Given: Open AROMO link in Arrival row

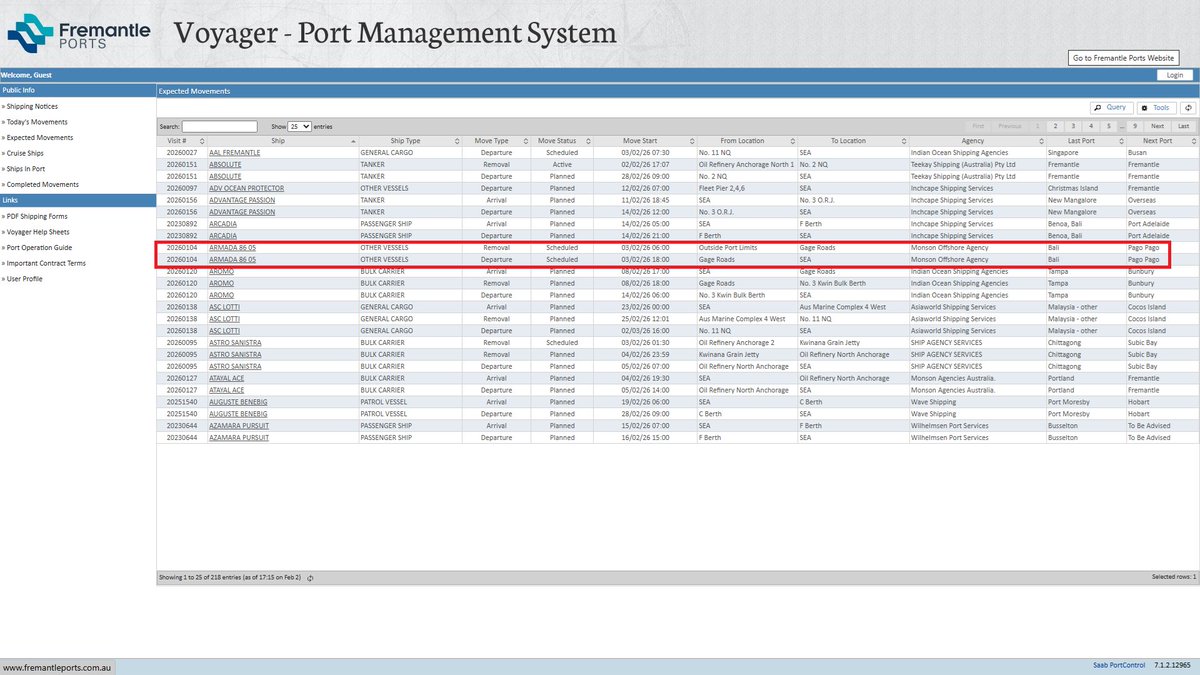Looking at the screenshot, I should 222,271.
